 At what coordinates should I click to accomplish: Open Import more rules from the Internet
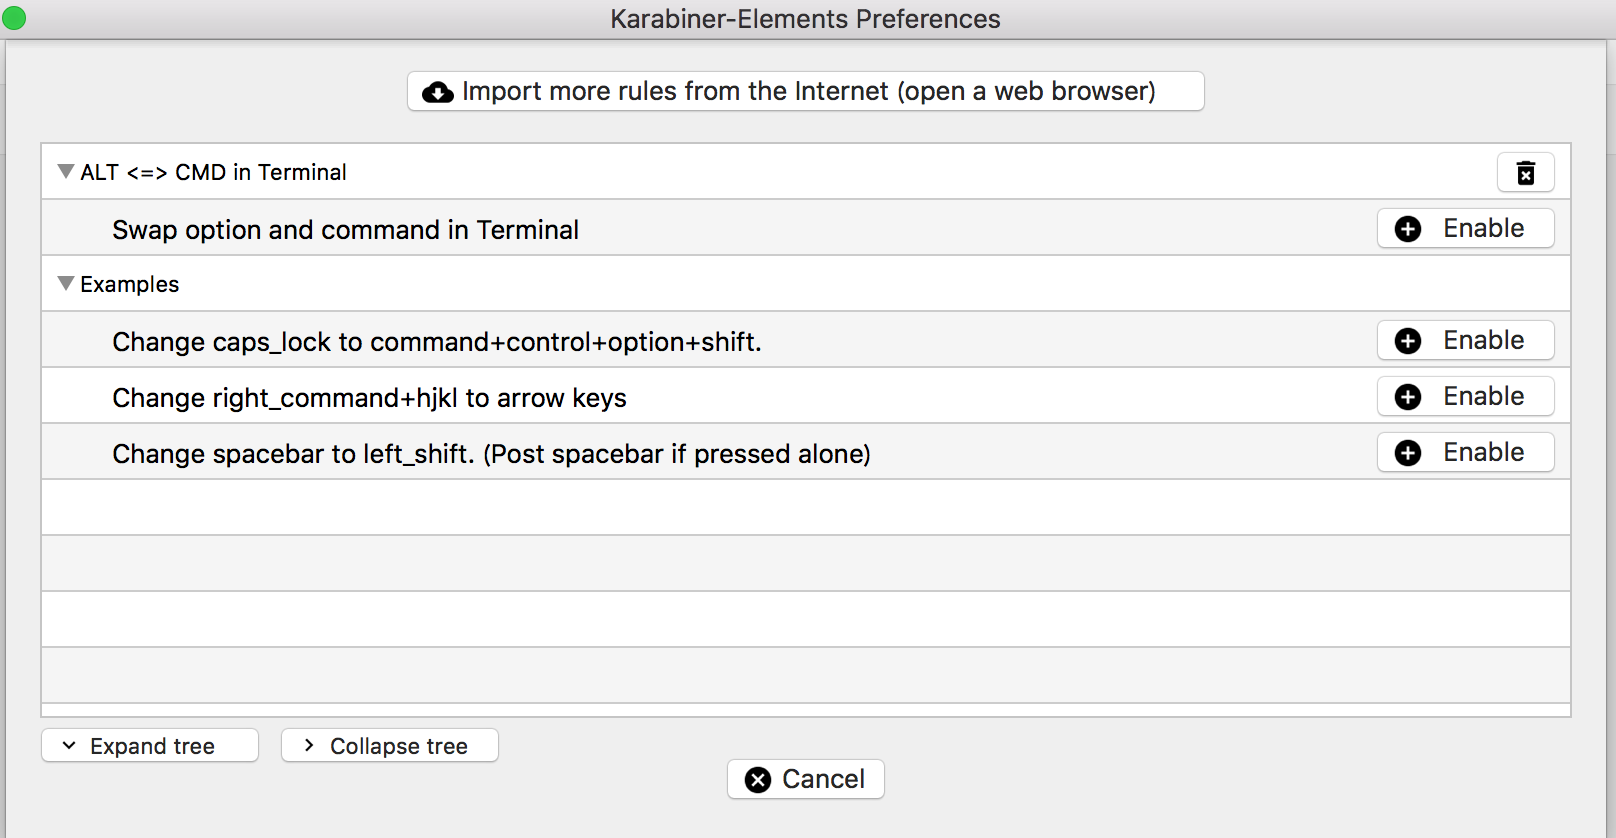(806, 91)
